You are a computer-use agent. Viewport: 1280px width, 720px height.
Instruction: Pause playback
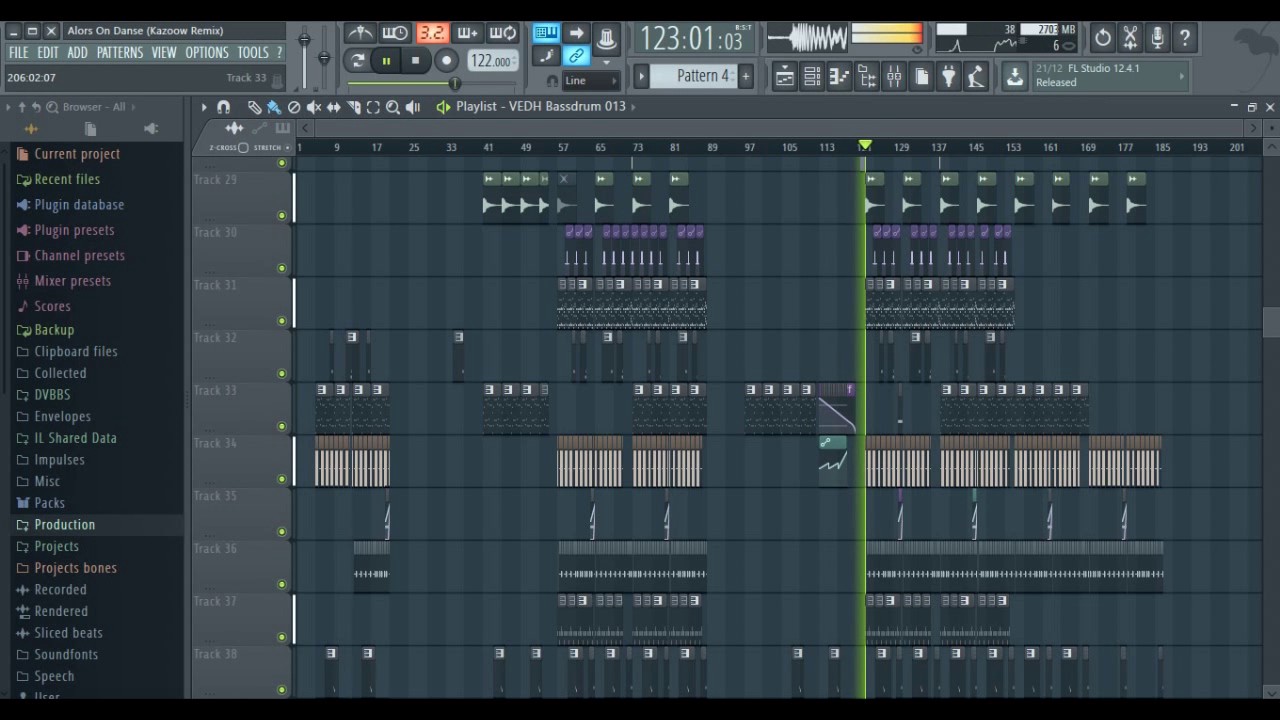[386, 61]
